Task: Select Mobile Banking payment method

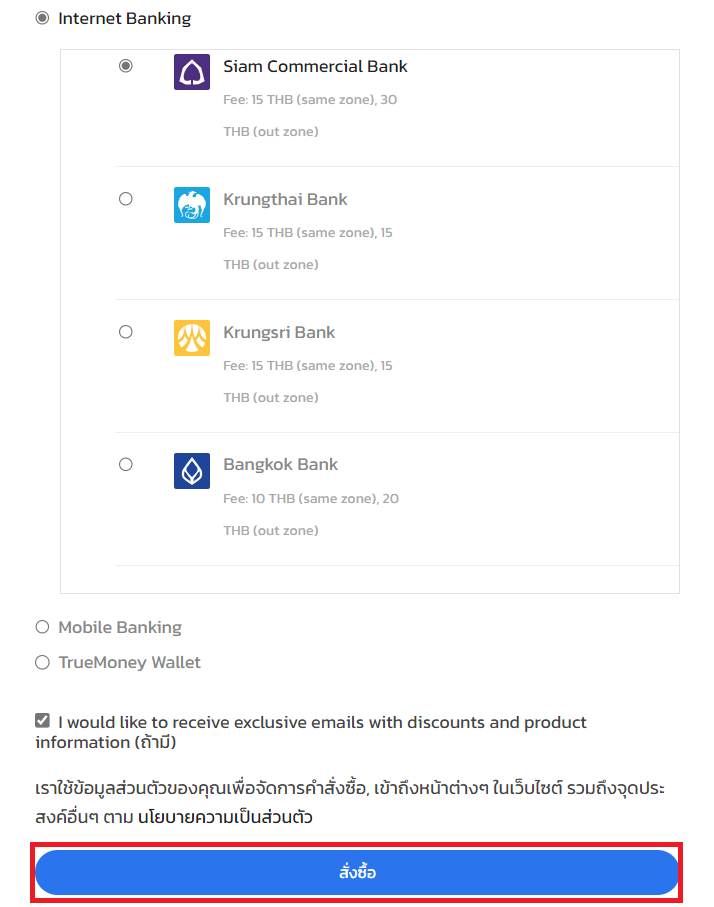Action: [x=42, y=627]
